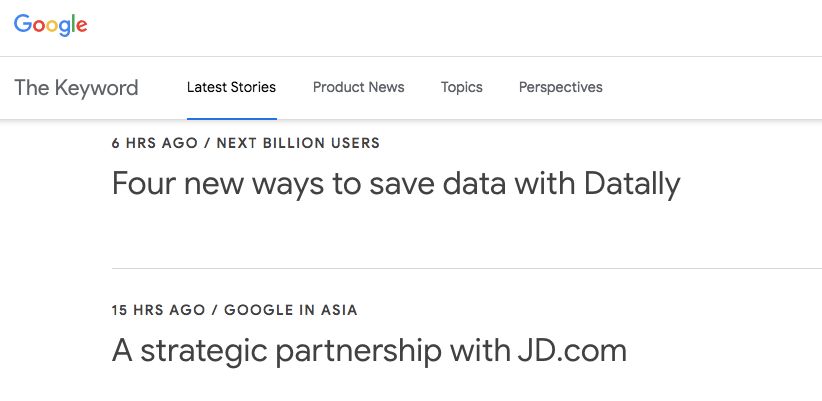
Task: Go to The Keyword blog home
Action: [x=76, y=87]
